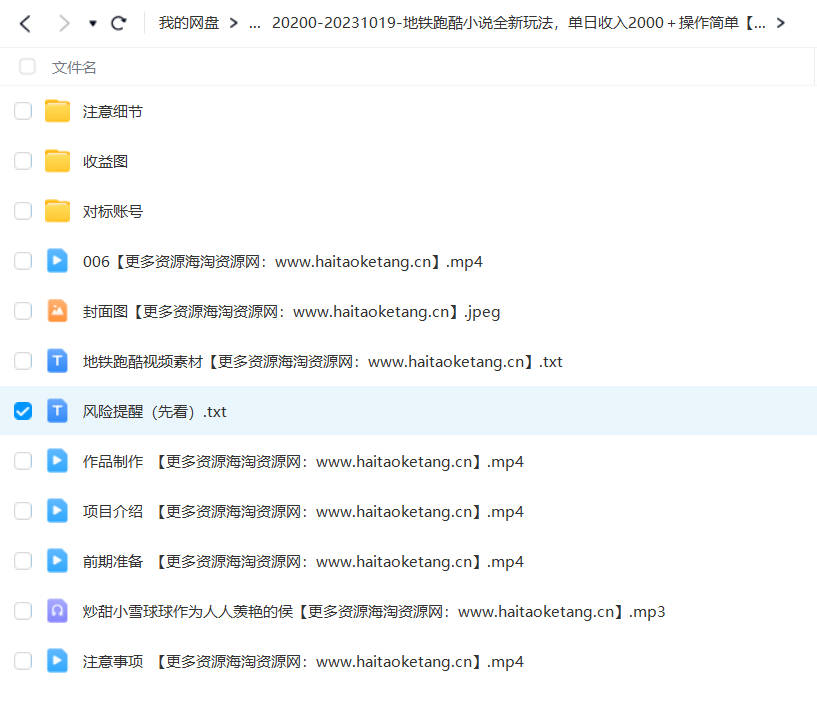The height and width of the screenshot is (703, 817).
Task: Click the video icon of 作品制作 mp4
Action: (x=57, y=461)
